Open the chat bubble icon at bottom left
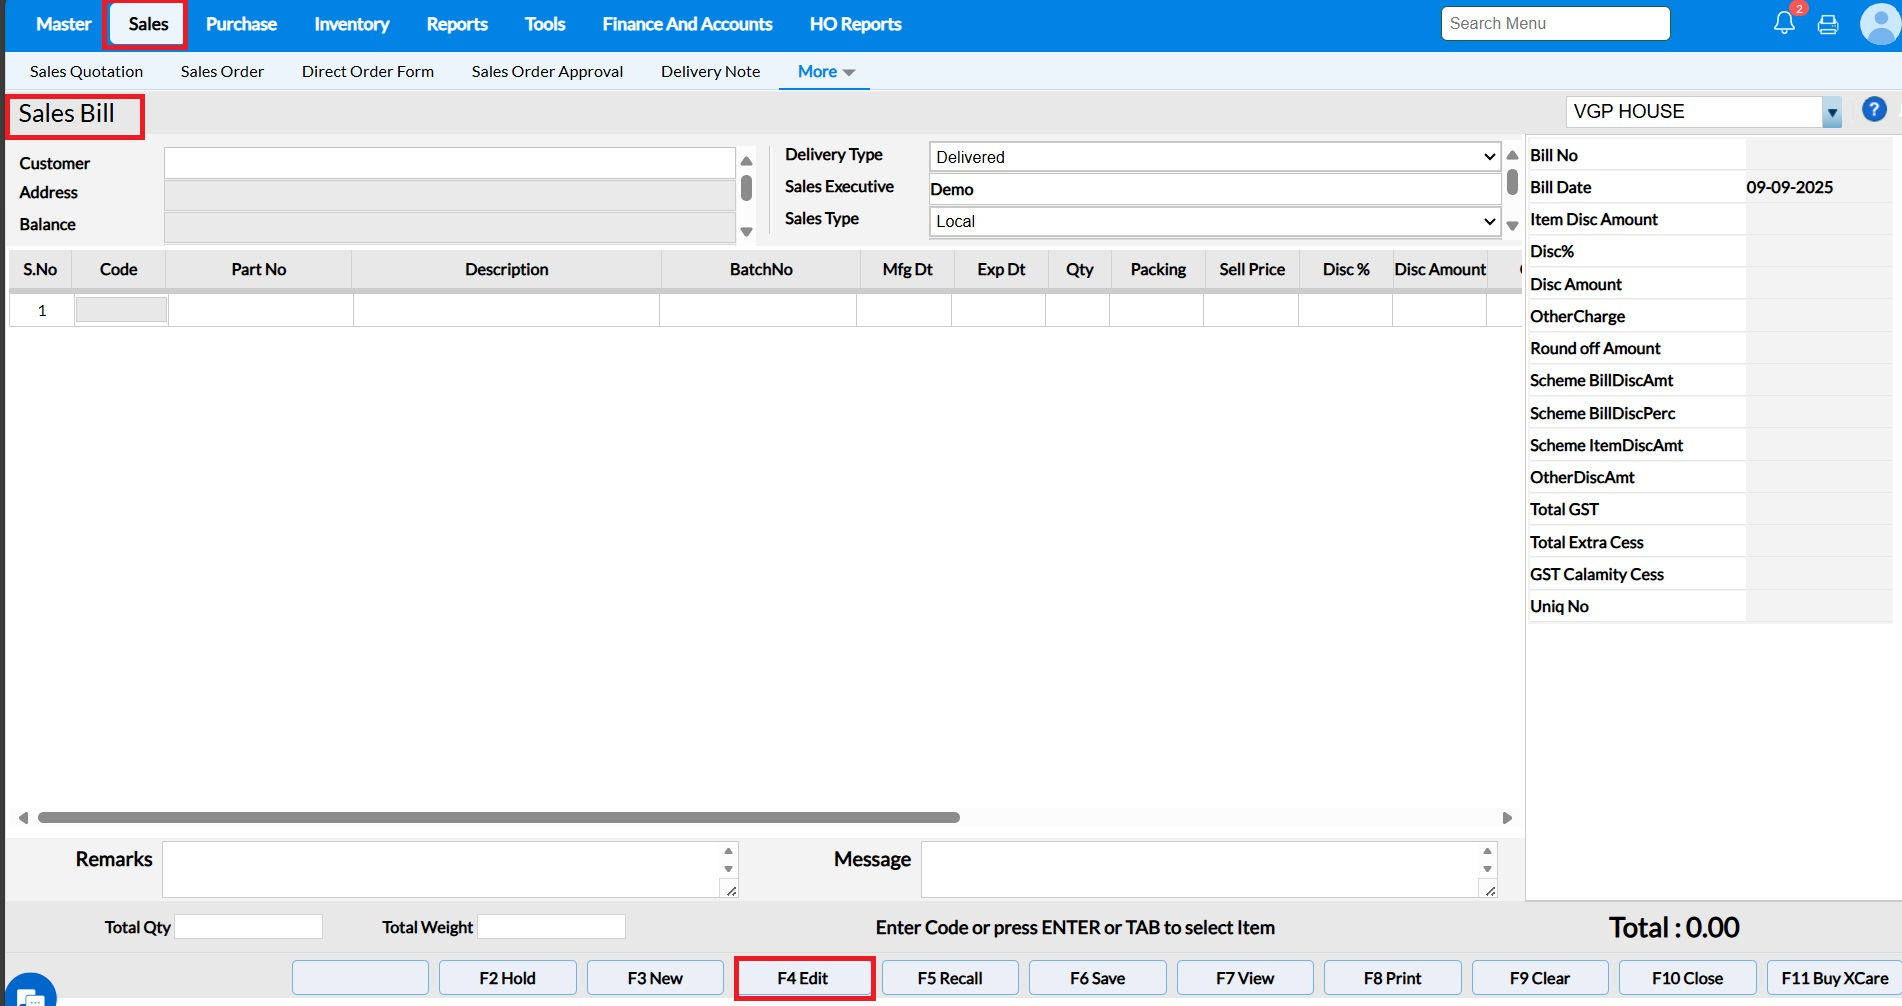Image resolution: width=1902 pixels, height=1006 pixels. click(x=30, y=994)
